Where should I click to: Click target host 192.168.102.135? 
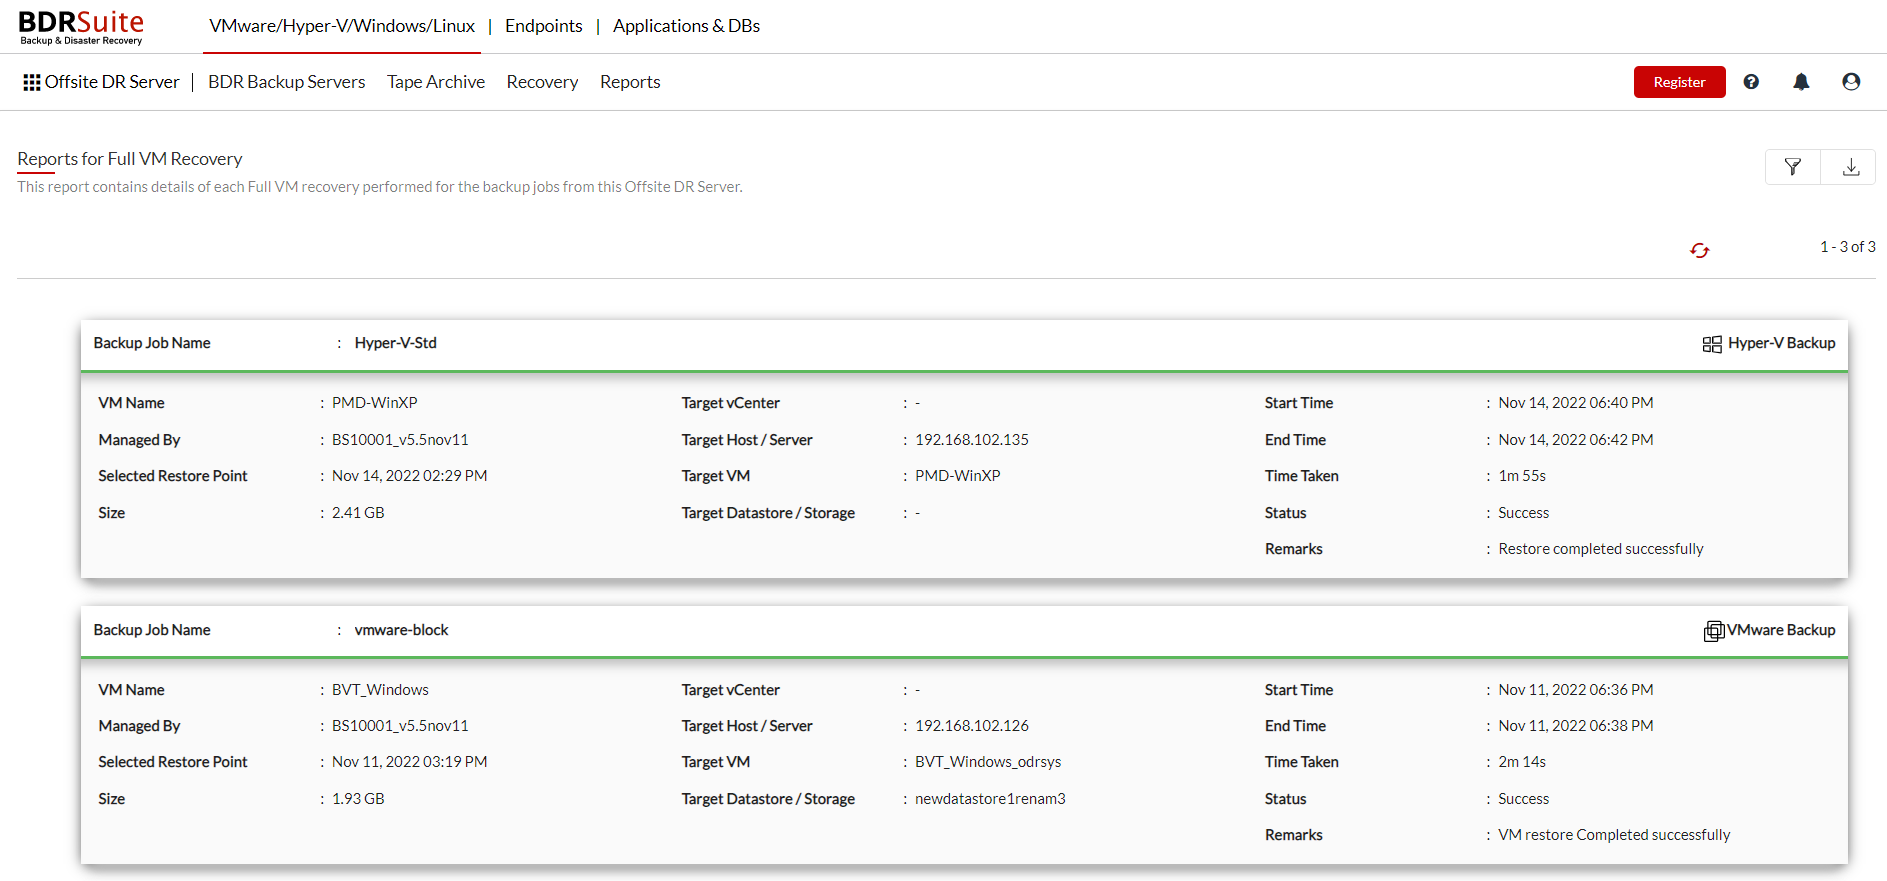pyautogui.click(x=972, y=440)
